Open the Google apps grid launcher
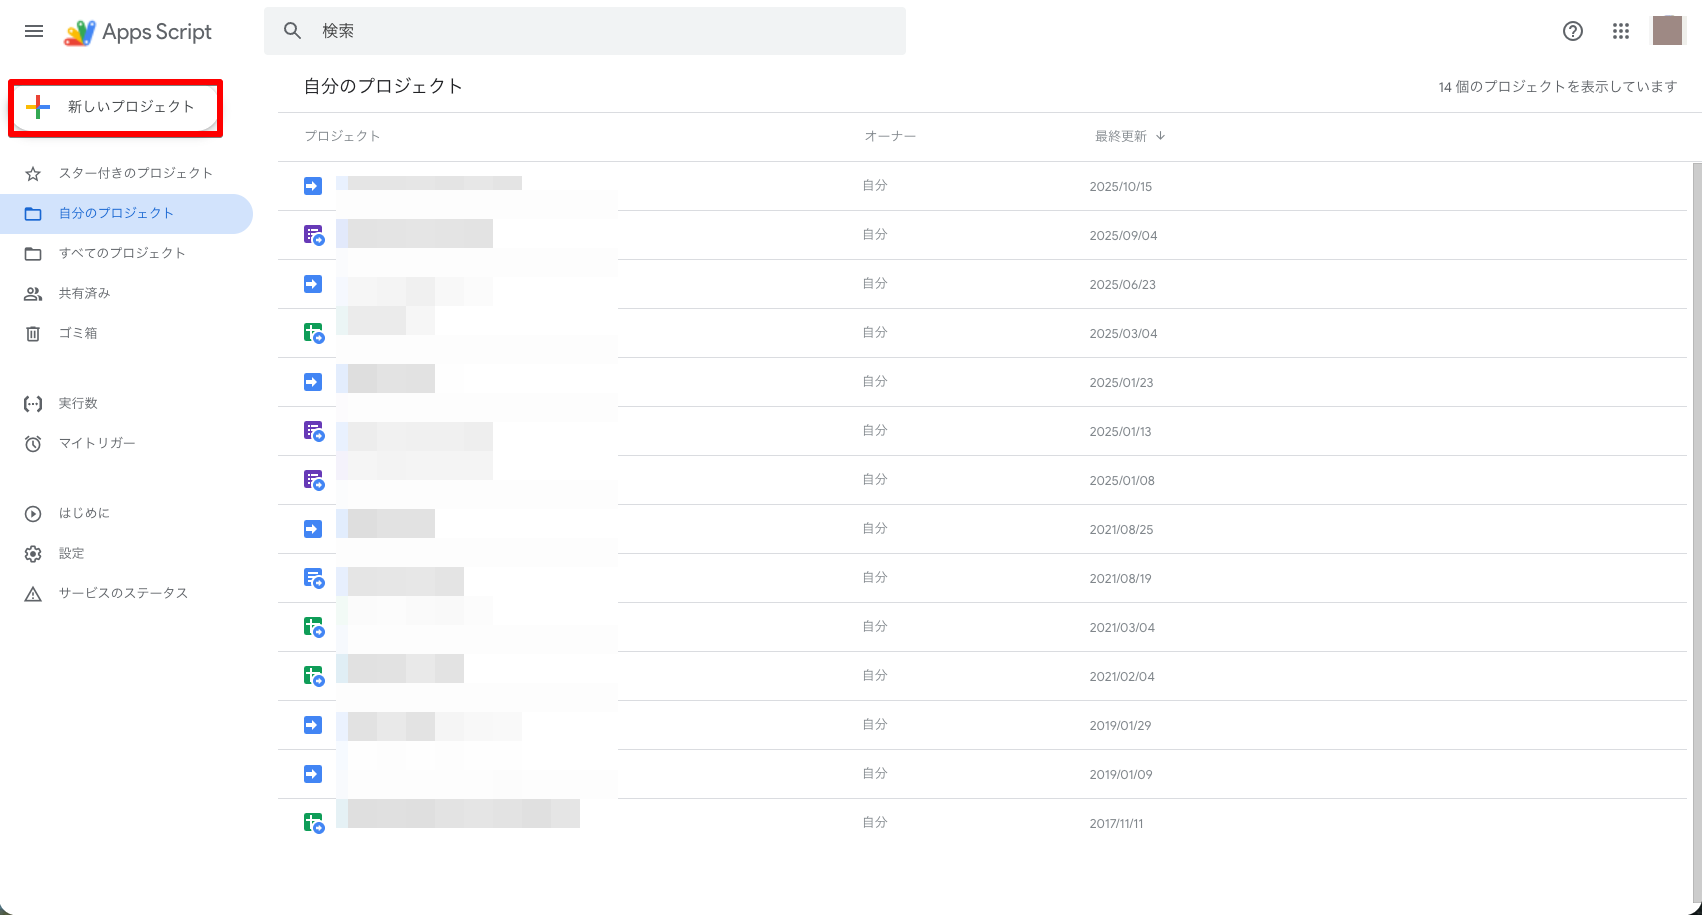The height and width of the screenshot is (915, 1702). tap(1621, 31)
